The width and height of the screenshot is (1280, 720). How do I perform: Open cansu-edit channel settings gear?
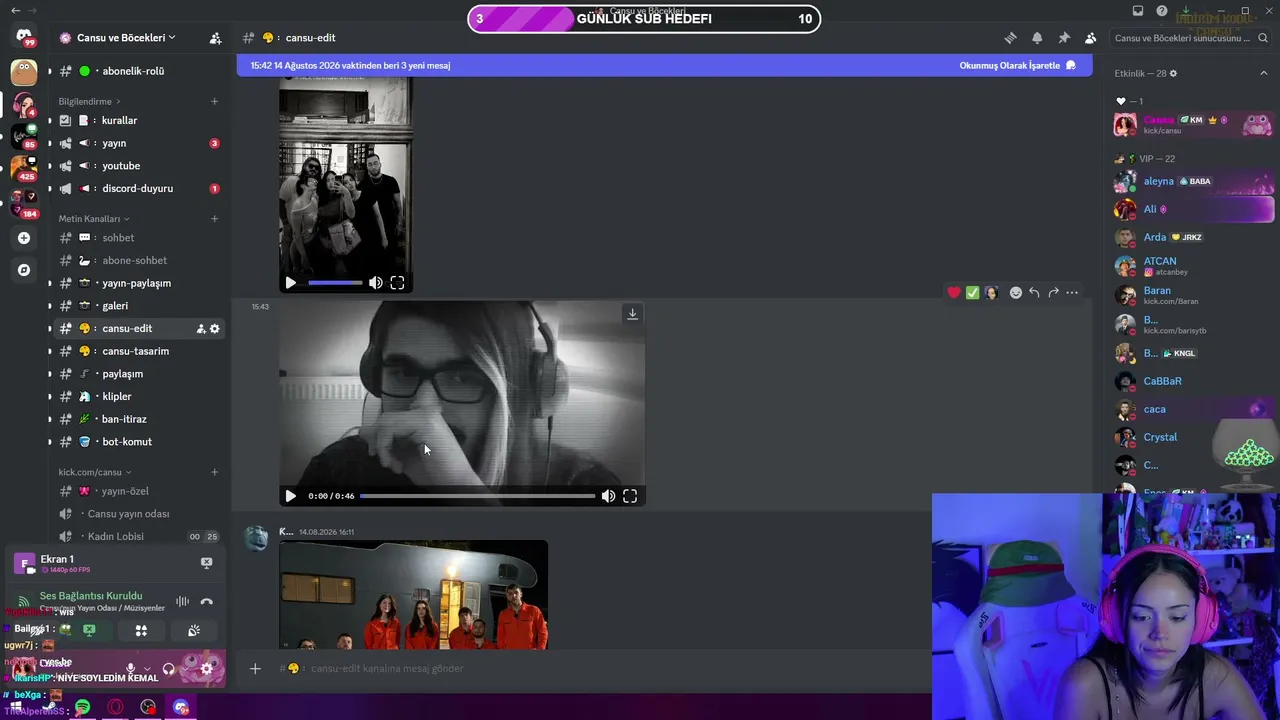(214, 329)
